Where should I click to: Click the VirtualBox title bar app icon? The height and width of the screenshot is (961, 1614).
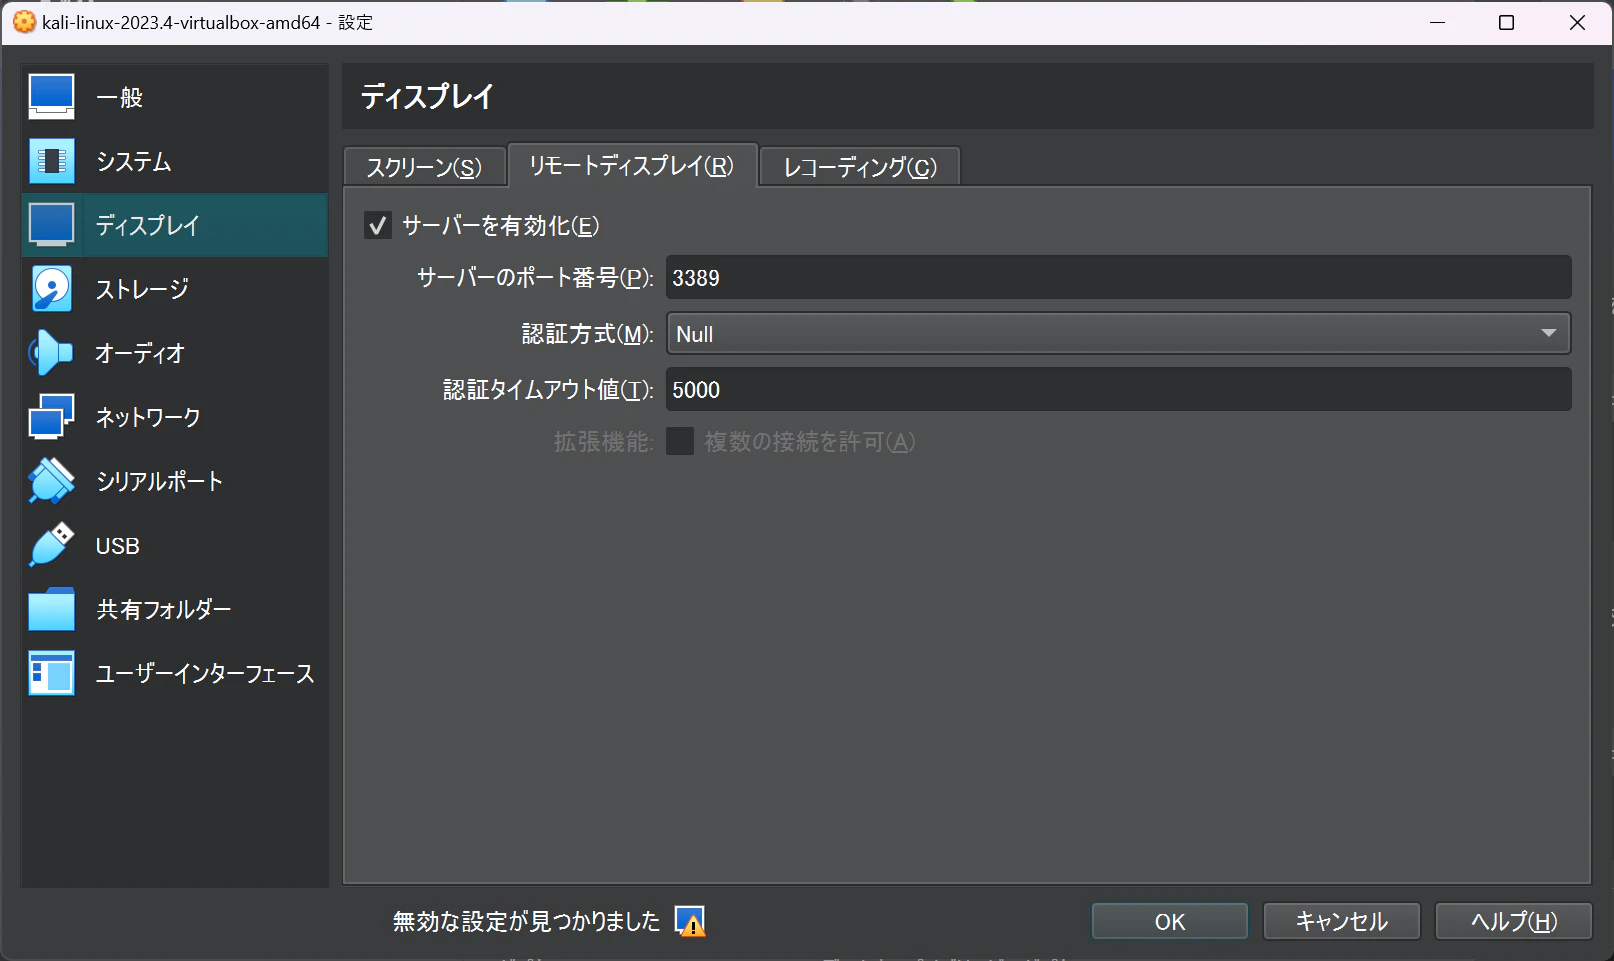[24, 22]
